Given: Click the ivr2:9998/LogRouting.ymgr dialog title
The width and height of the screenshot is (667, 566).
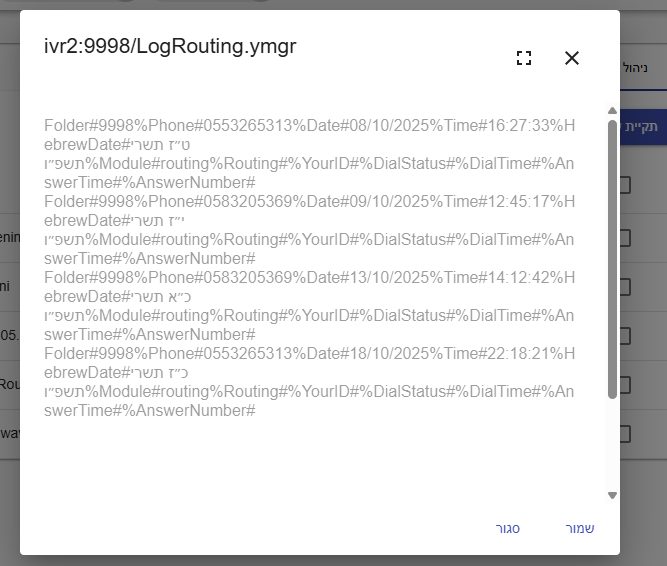Looking at the screenshot, I should pyautogui.click(x=170, y=47).
